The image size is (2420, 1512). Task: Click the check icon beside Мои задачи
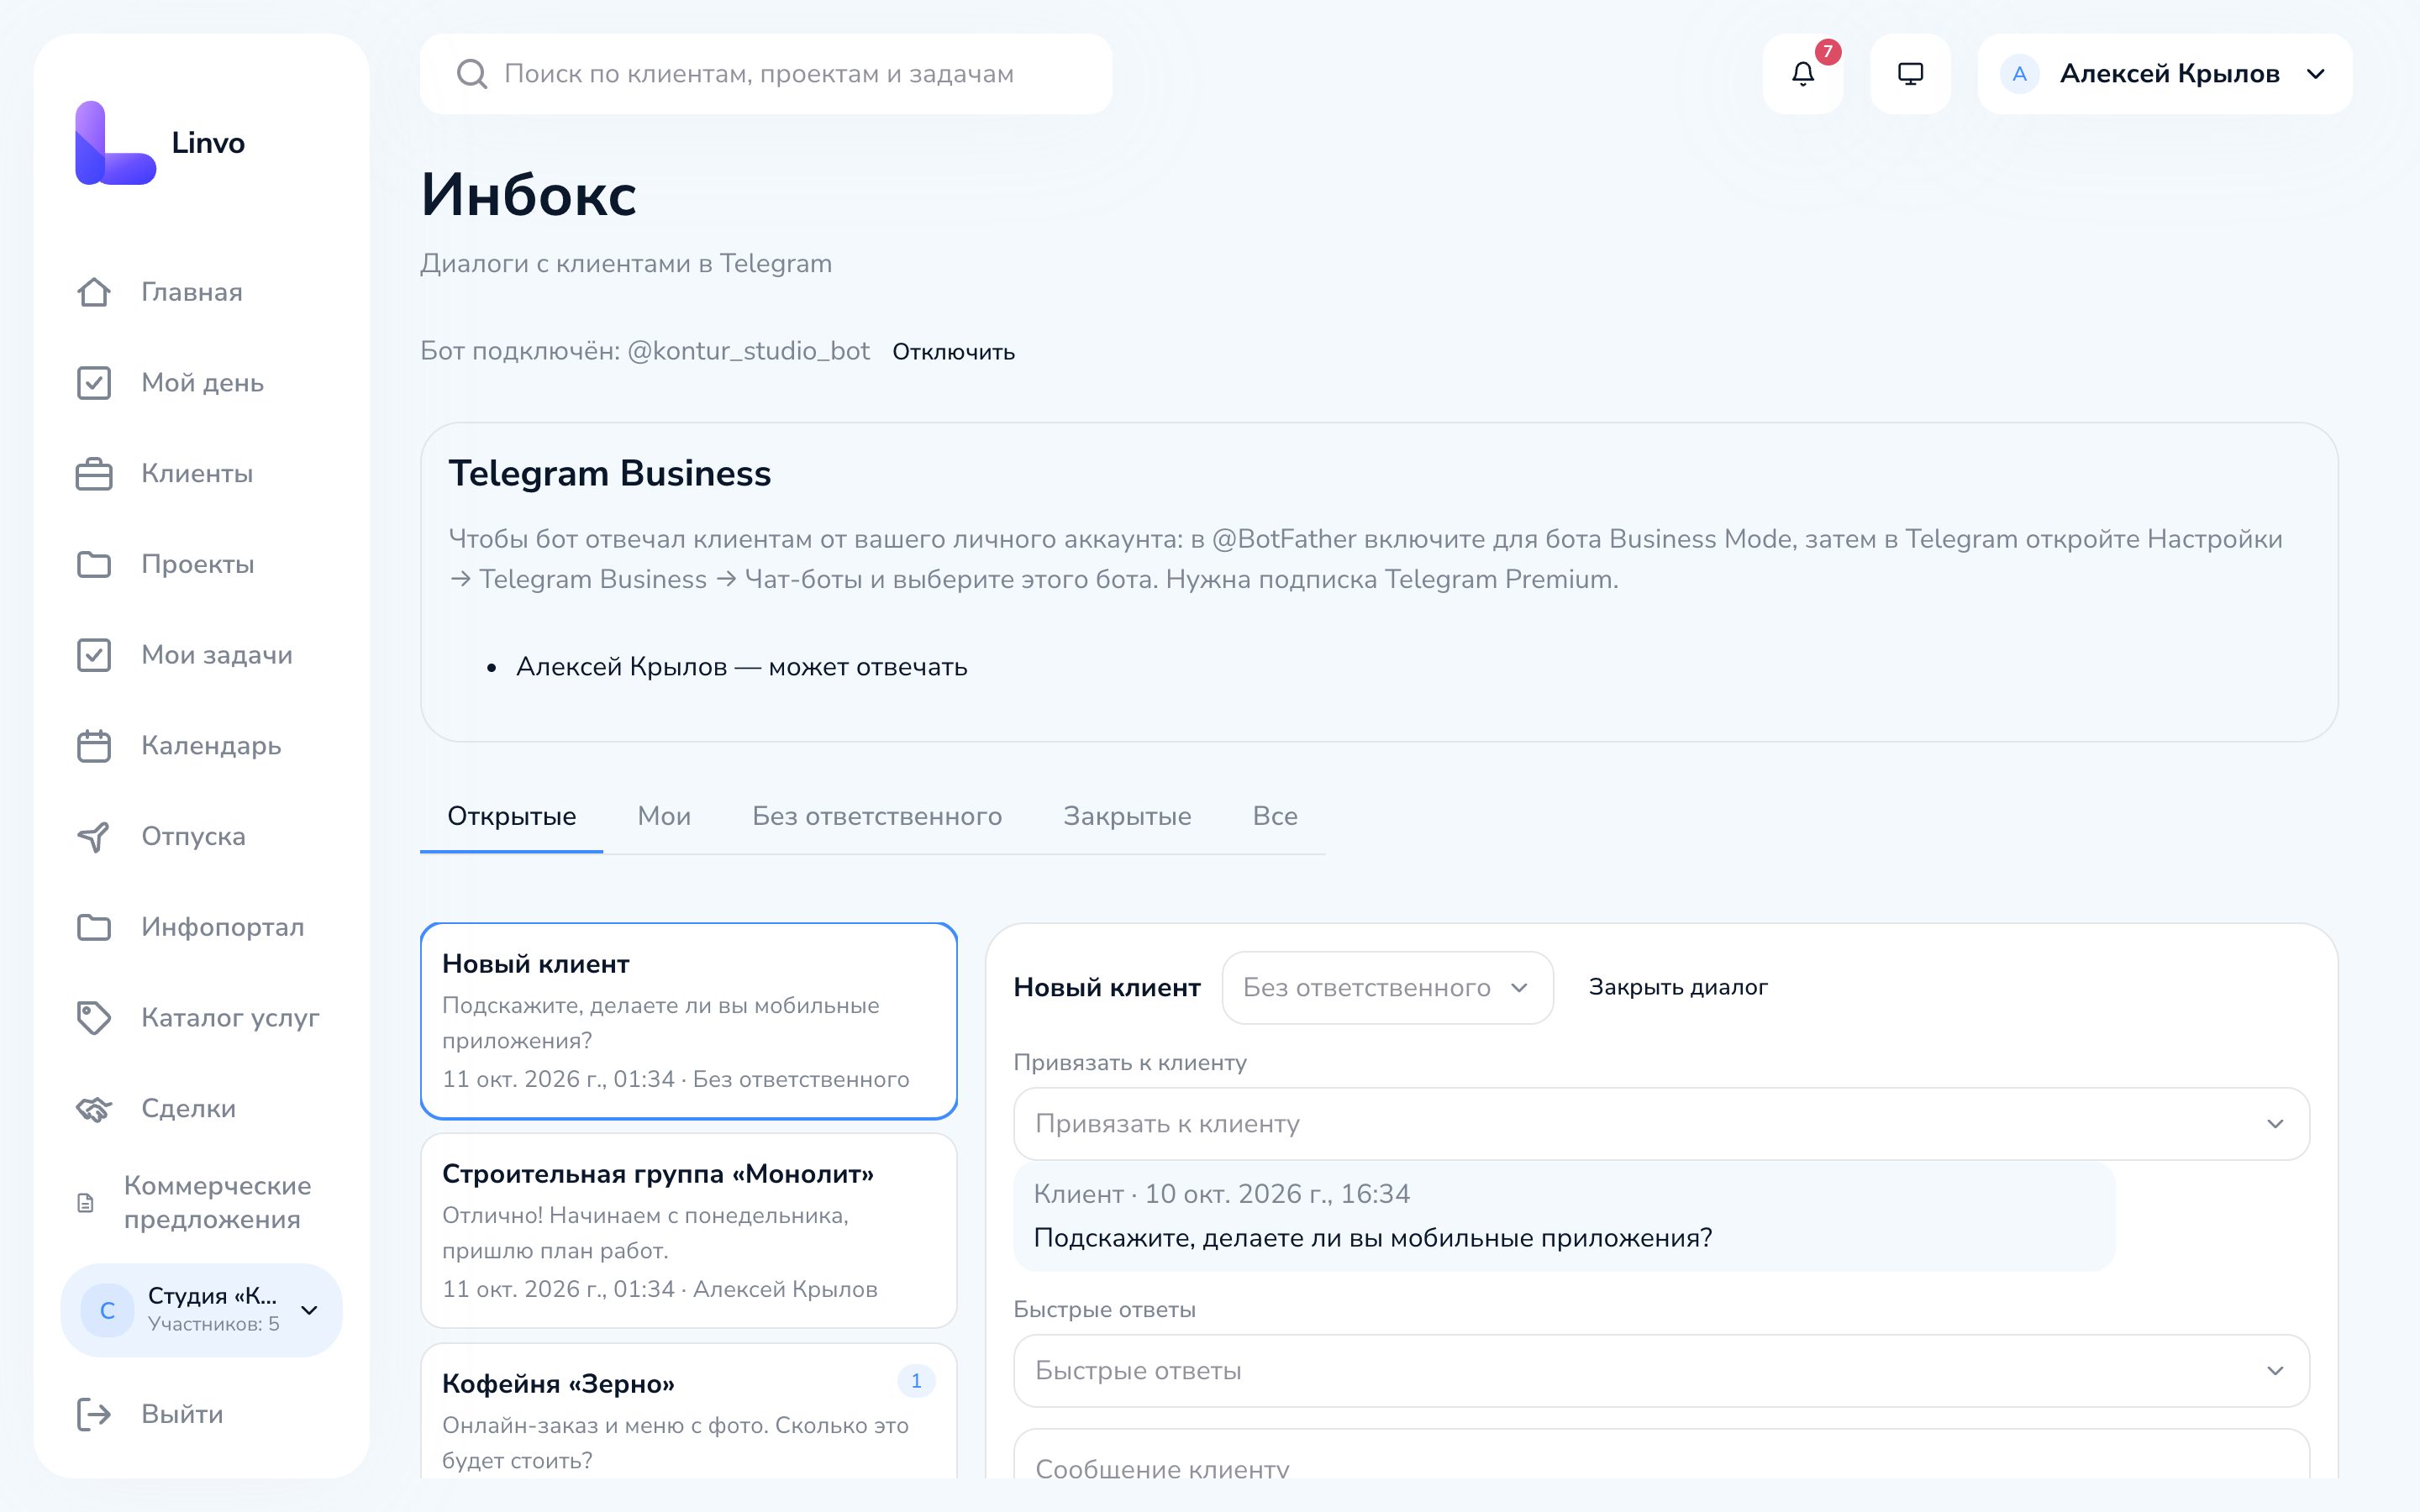94,655
